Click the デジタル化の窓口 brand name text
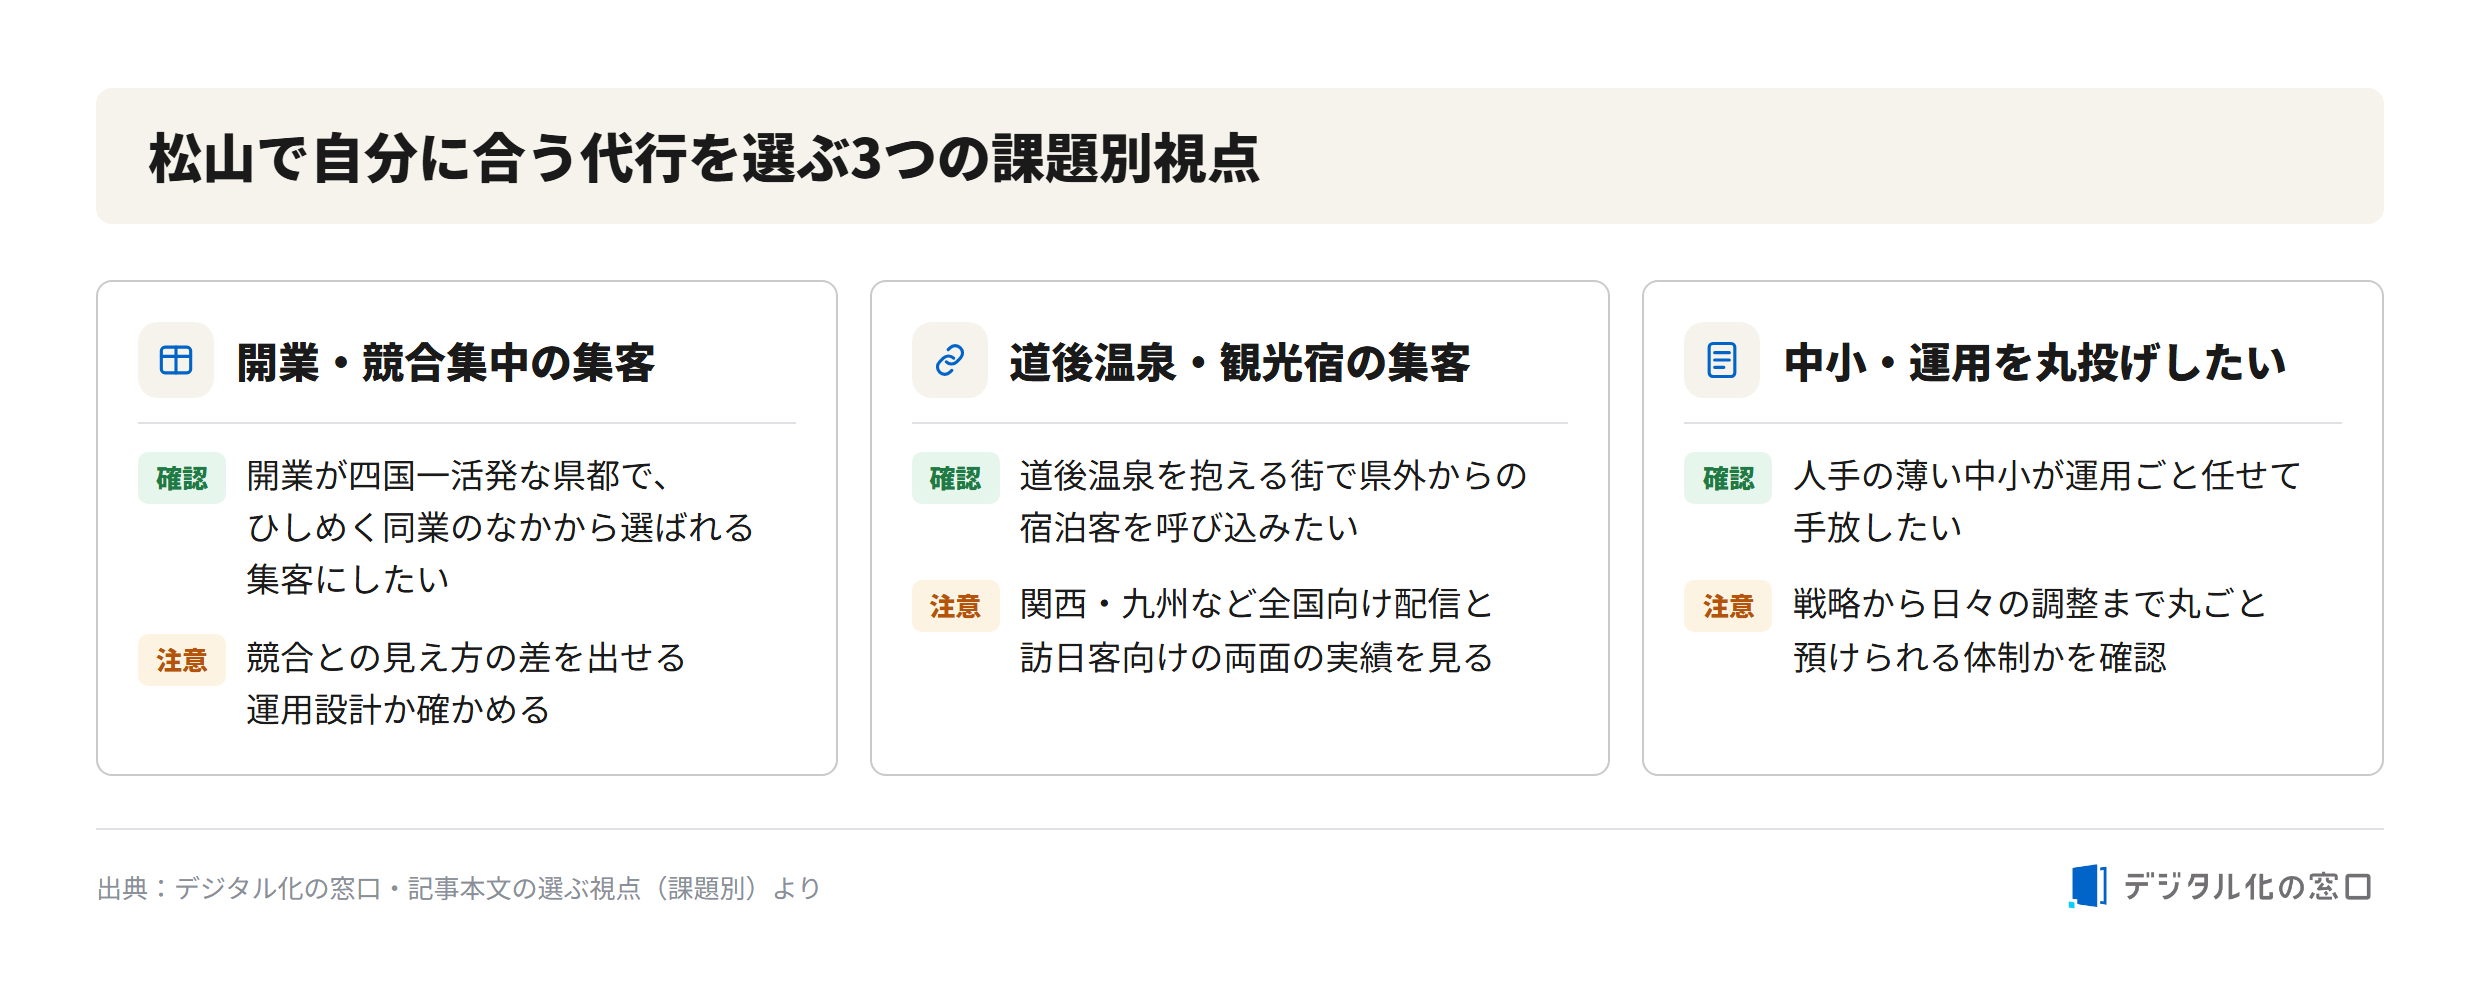This screenshot has width=2480, height=1004. click(x=2248, y=886)
